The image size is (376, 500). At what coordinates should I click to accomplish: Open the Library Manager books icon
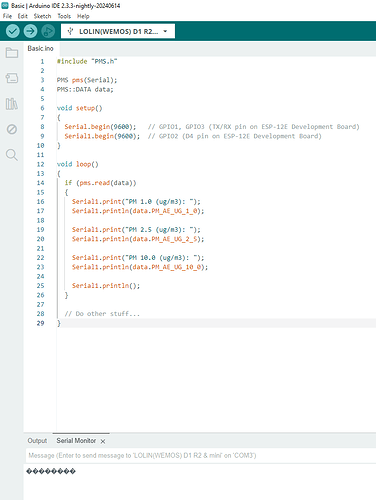12,104
